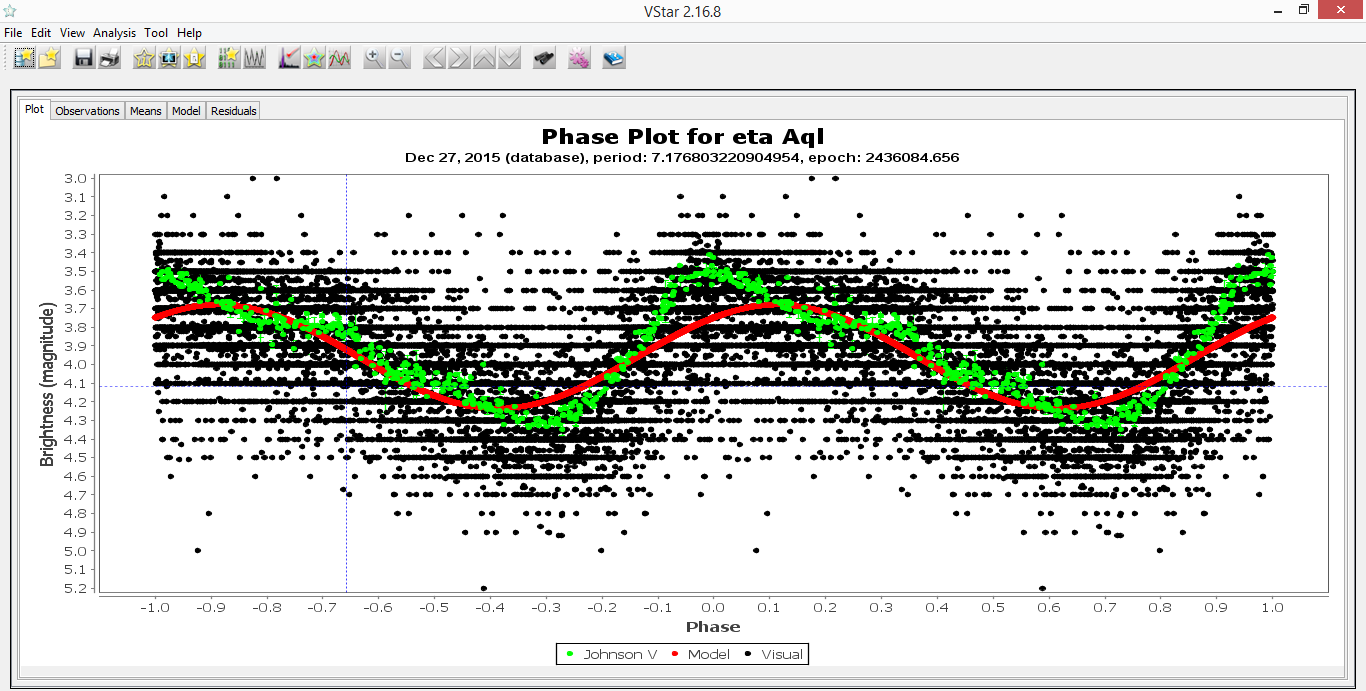Image resolution: width=1366 pixels, height=691 pixels.
Task: Click the binoculars search icon
Action: coord(544,58)
